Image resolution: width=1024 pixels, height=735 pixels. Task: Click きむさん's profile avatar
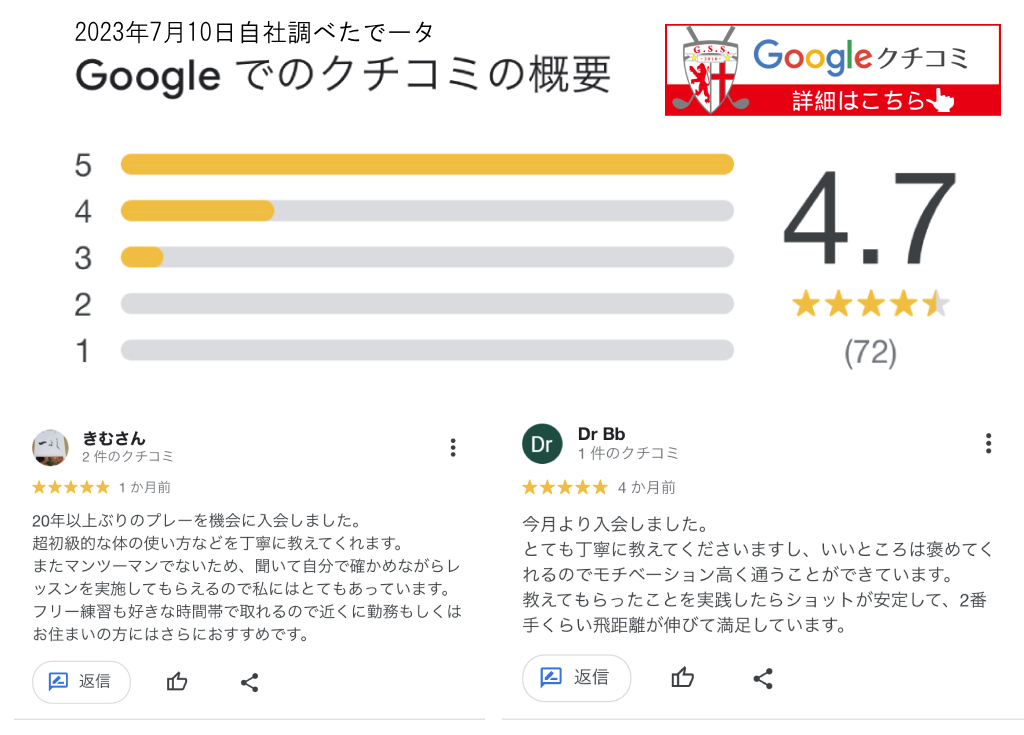50,447
